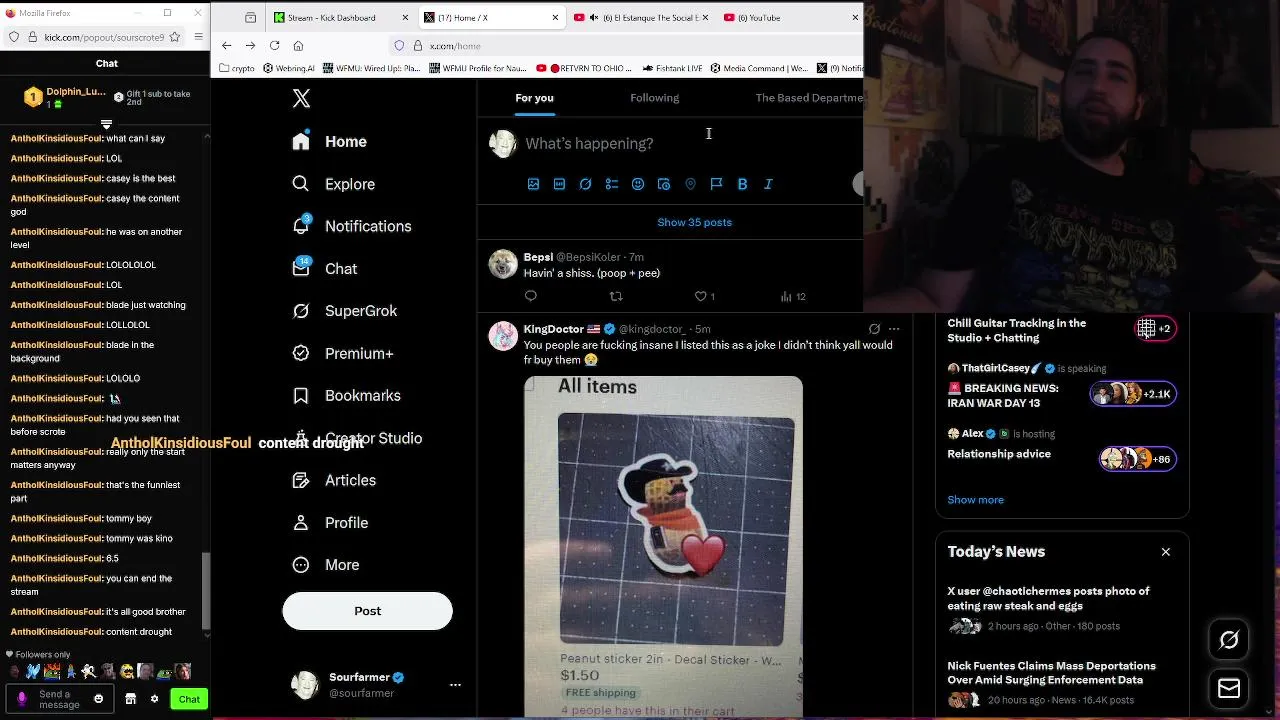Go to Firefox home page button
The height and width of the screenshot is (720, 1280).
pyautogui.click(x=298, y=45)
